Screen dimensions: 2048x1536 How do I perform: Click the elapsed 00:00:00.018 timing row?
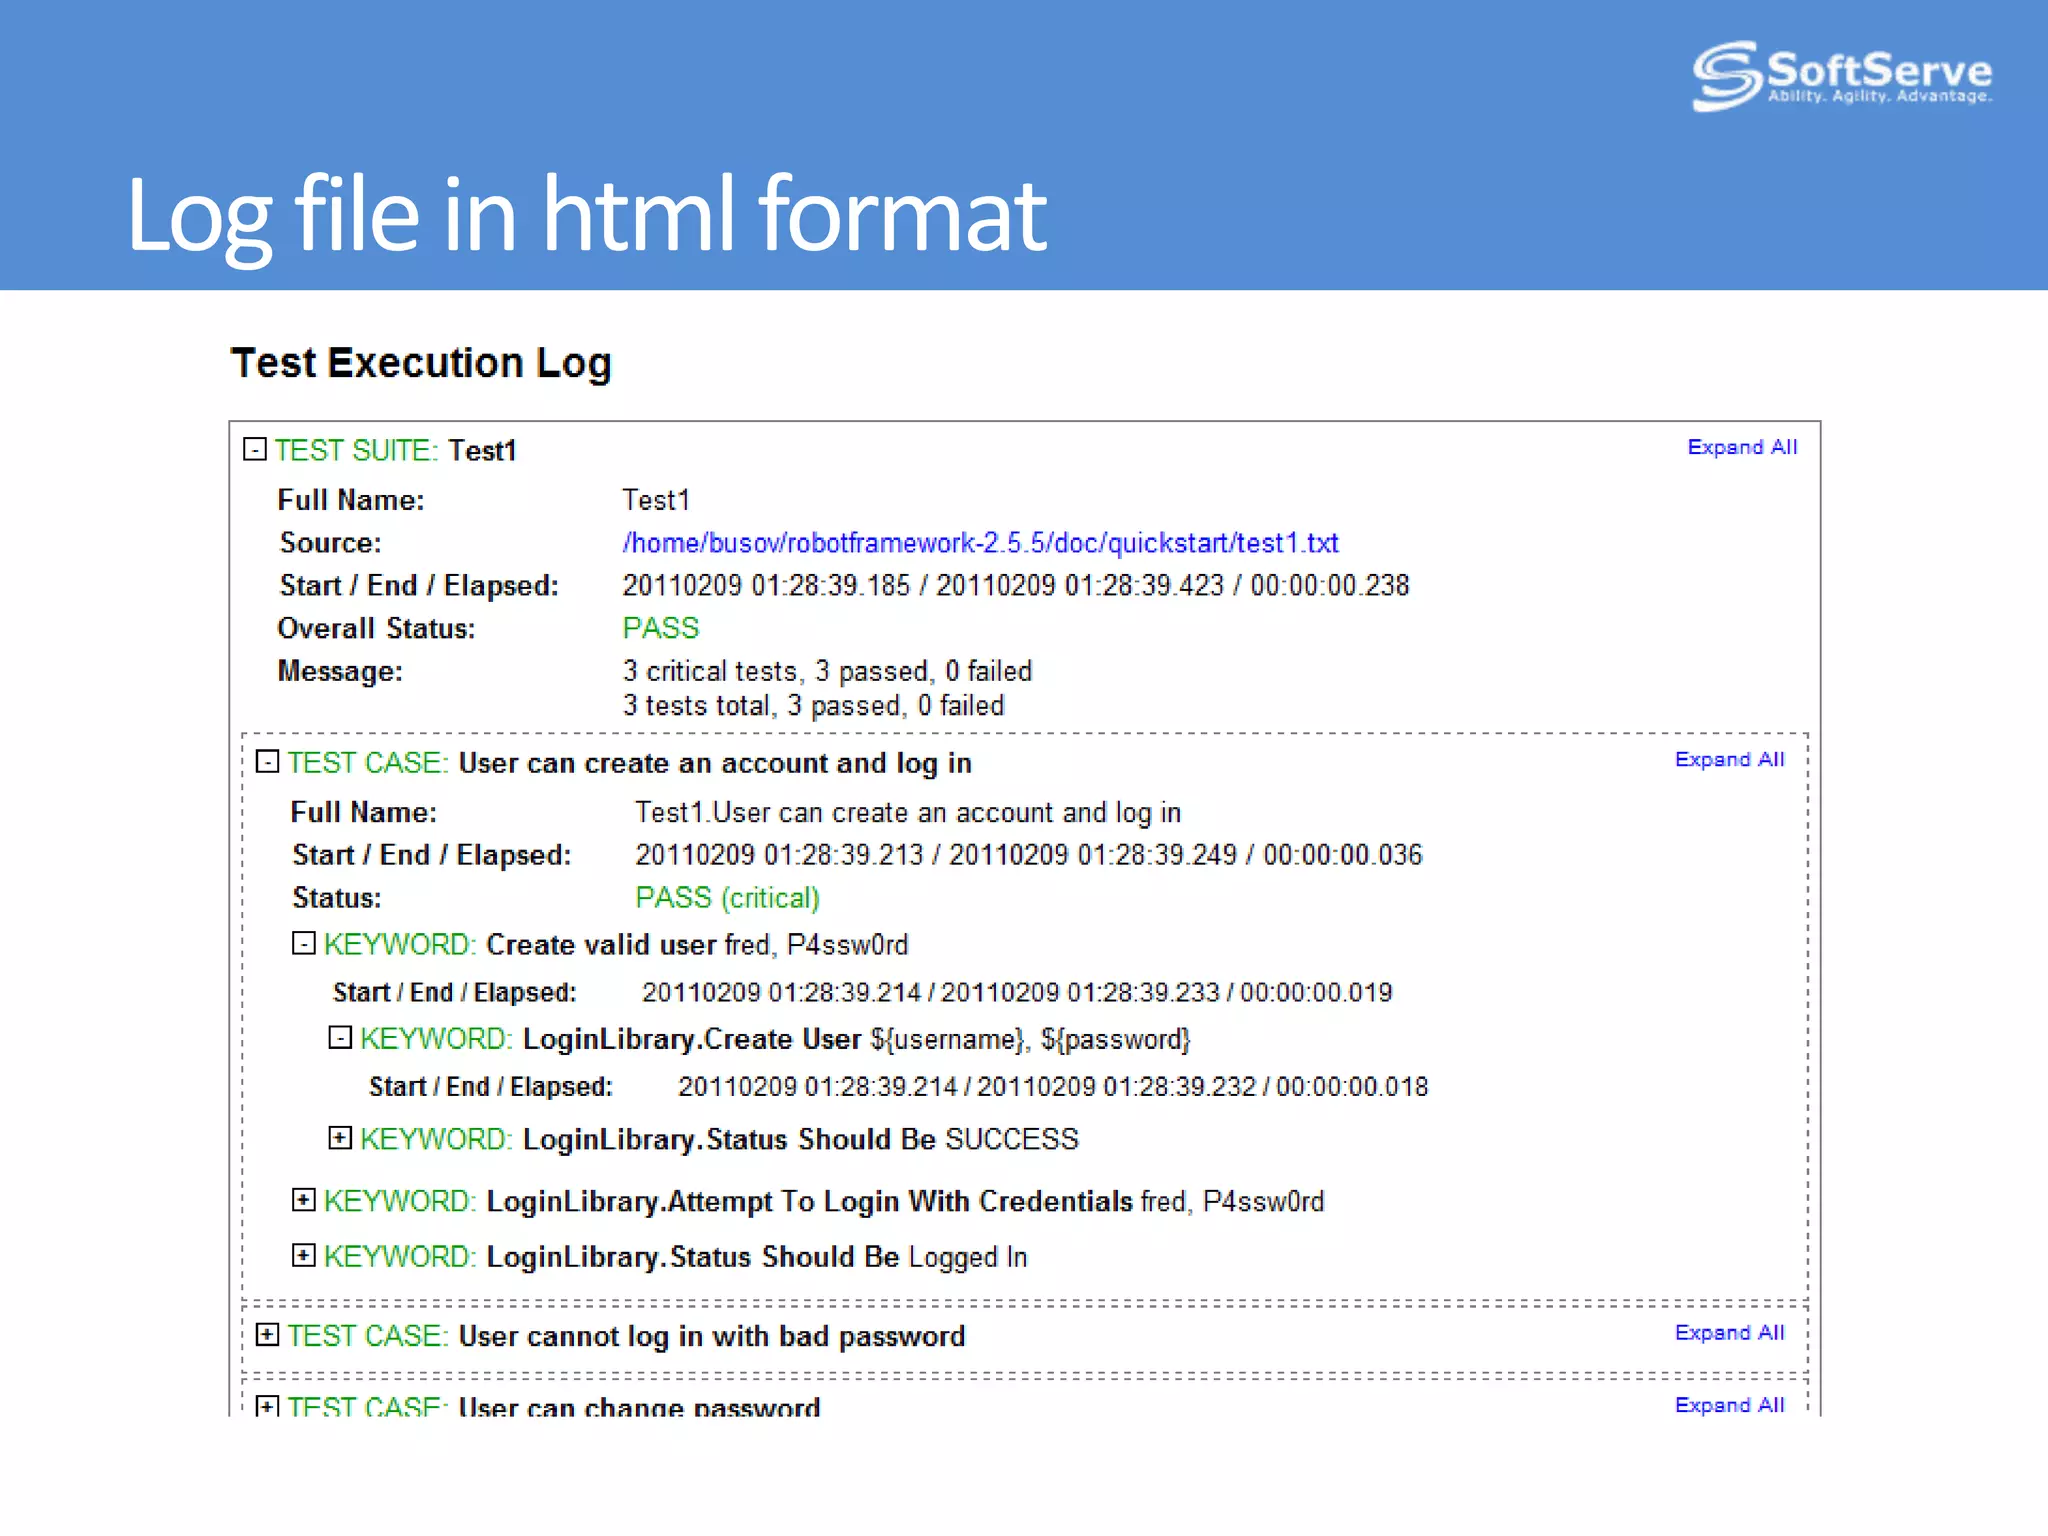(1053, 1087)
